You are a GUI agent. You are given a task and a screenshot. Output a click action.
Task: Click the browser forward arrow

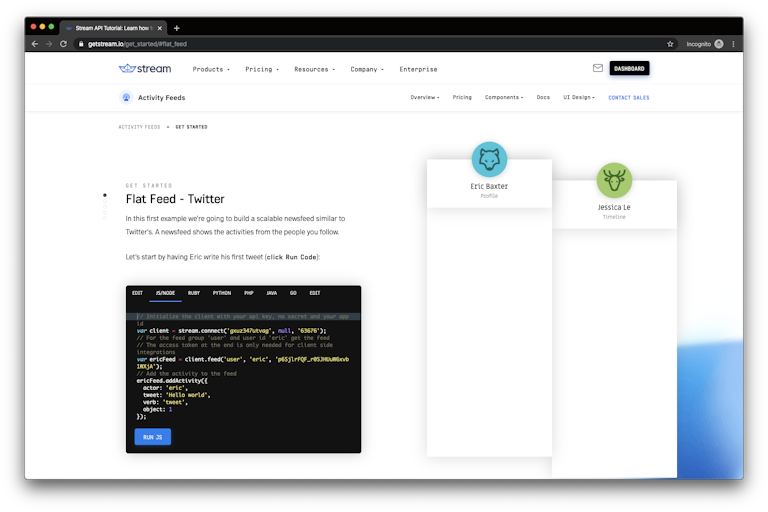(49, 44)
